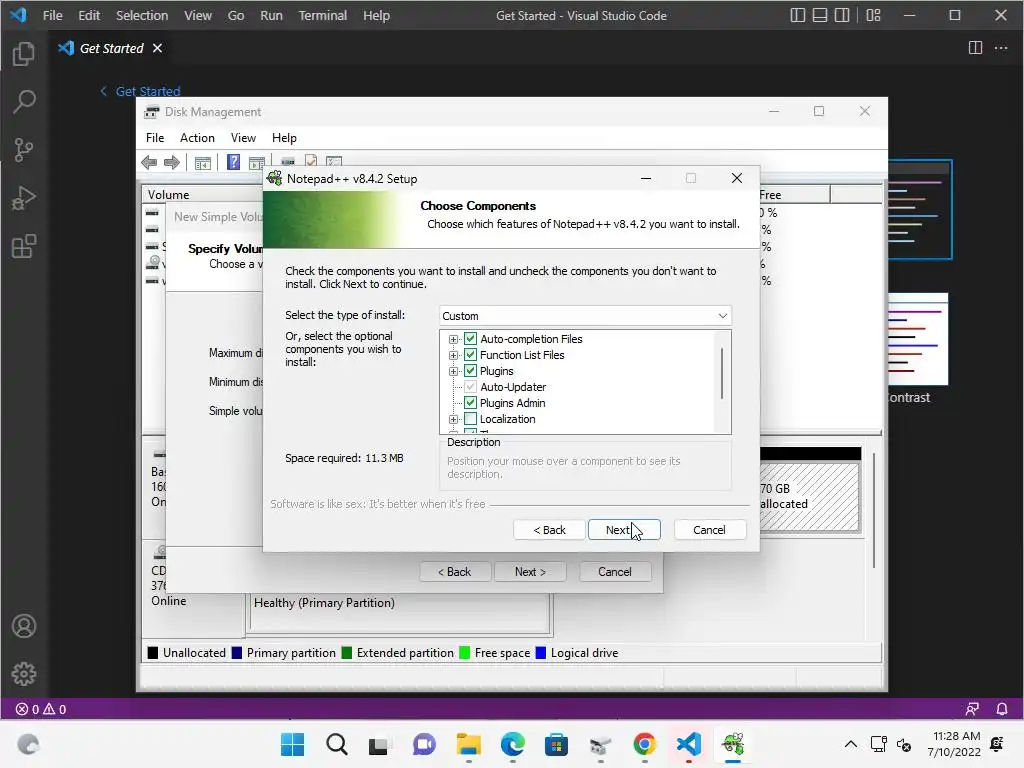Image resolution: width=1024 pixels, height=768 pixels.
Task: Go back via Get Started breadcrumb chevron
Action: (x=103, y=91)
